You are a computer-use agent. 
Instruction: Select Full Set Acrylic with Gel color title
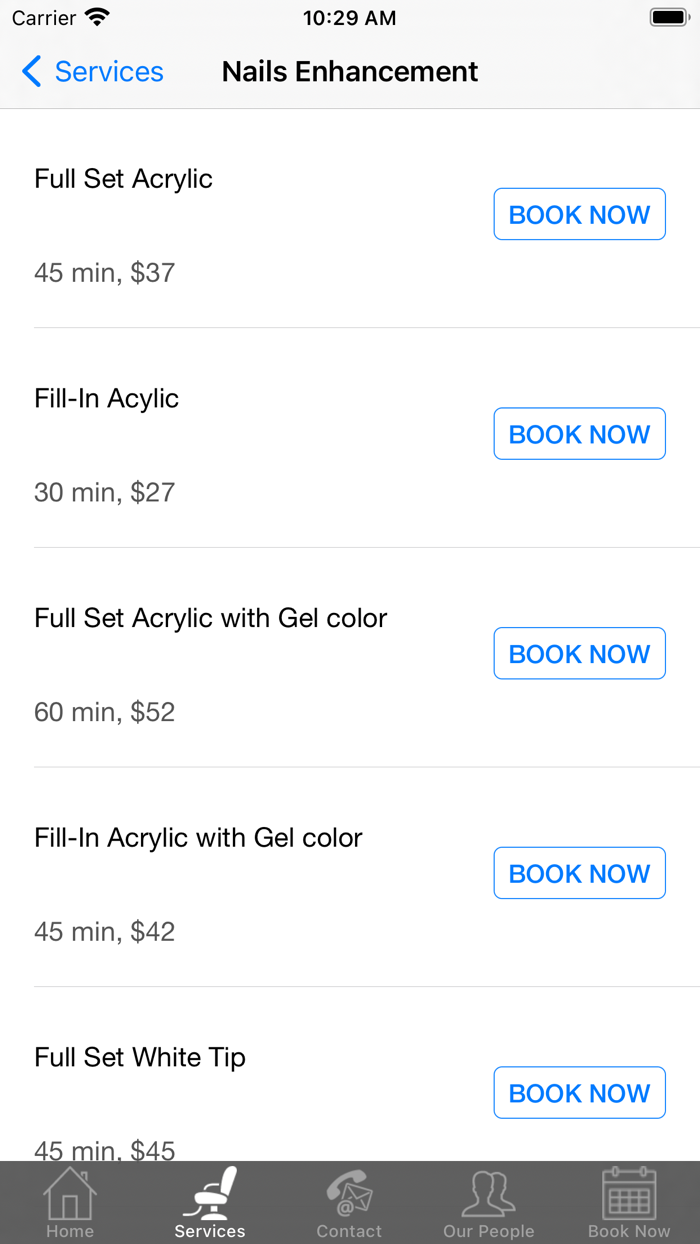tap(211, 618)
